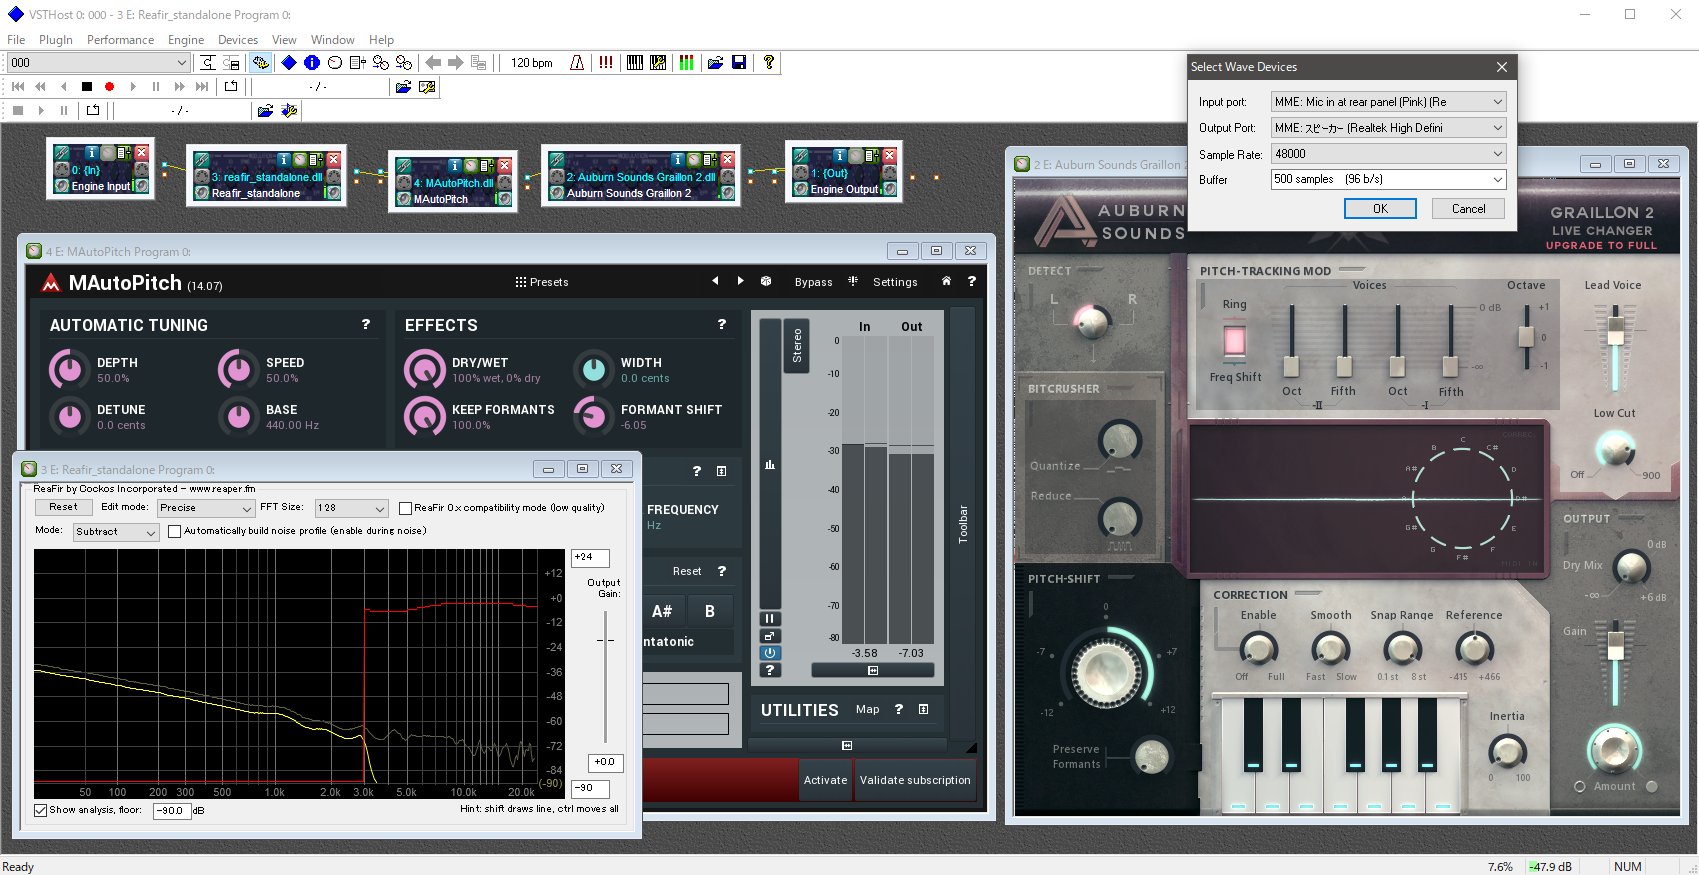This screenshot has width=1699, height=875.
Task: Open the Sample Rate 48000 dropdown
Action: [1388, 154]
